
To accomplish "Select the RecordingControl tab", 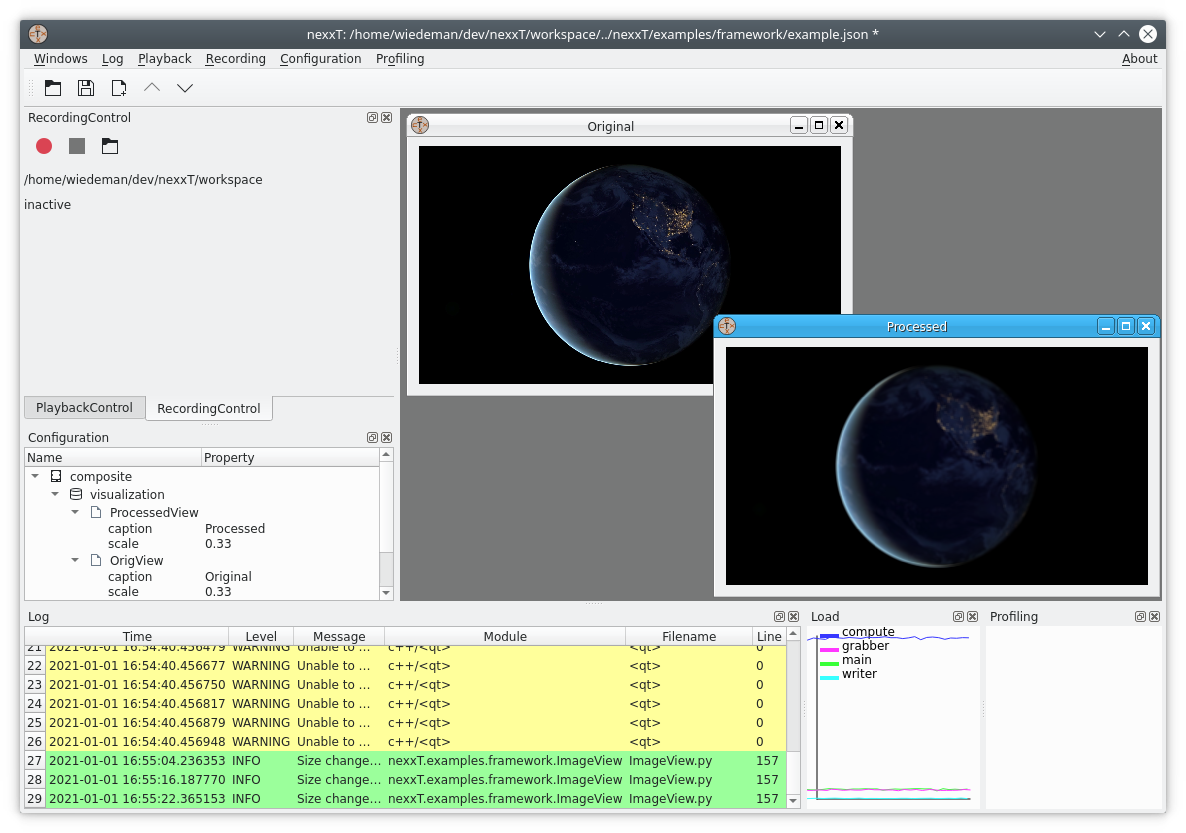I will pyautogui.click(x=209, y=408).
